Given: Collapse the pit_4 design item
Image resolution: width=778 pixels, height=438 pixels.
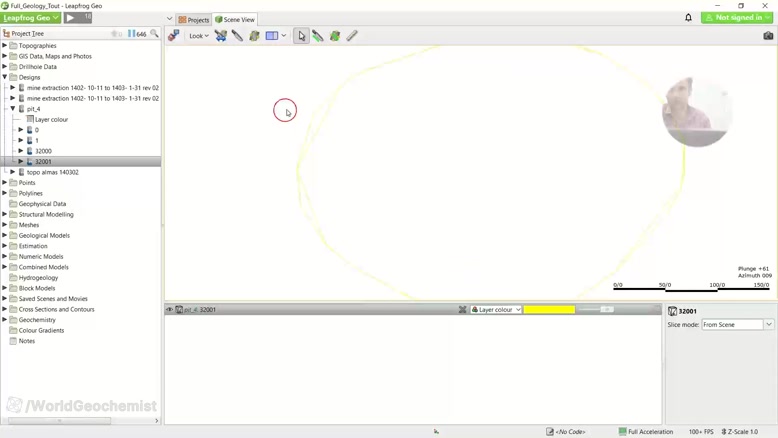Looking at the screenshot, I should pyautogui.click(x=13, y=109).
